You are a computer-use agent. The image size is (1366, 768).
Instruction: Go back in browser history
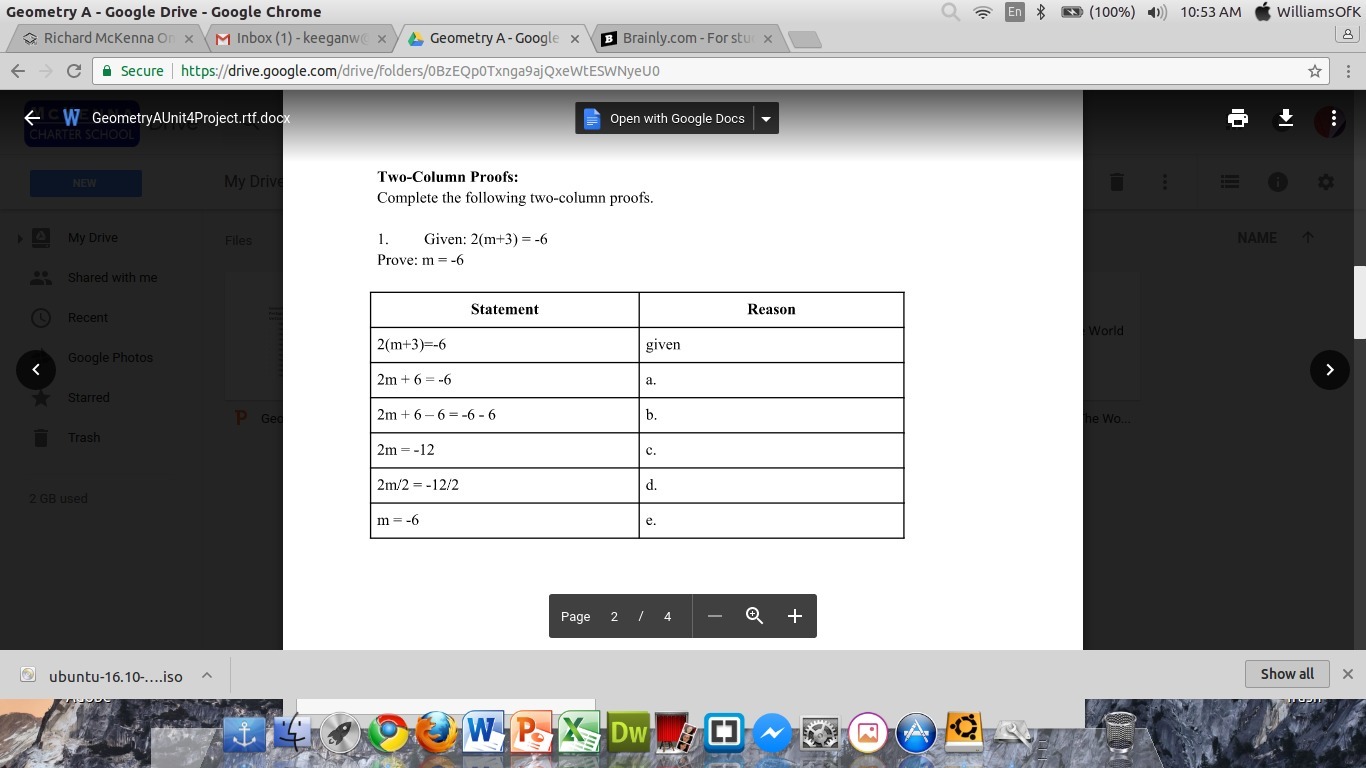[18, 71]
